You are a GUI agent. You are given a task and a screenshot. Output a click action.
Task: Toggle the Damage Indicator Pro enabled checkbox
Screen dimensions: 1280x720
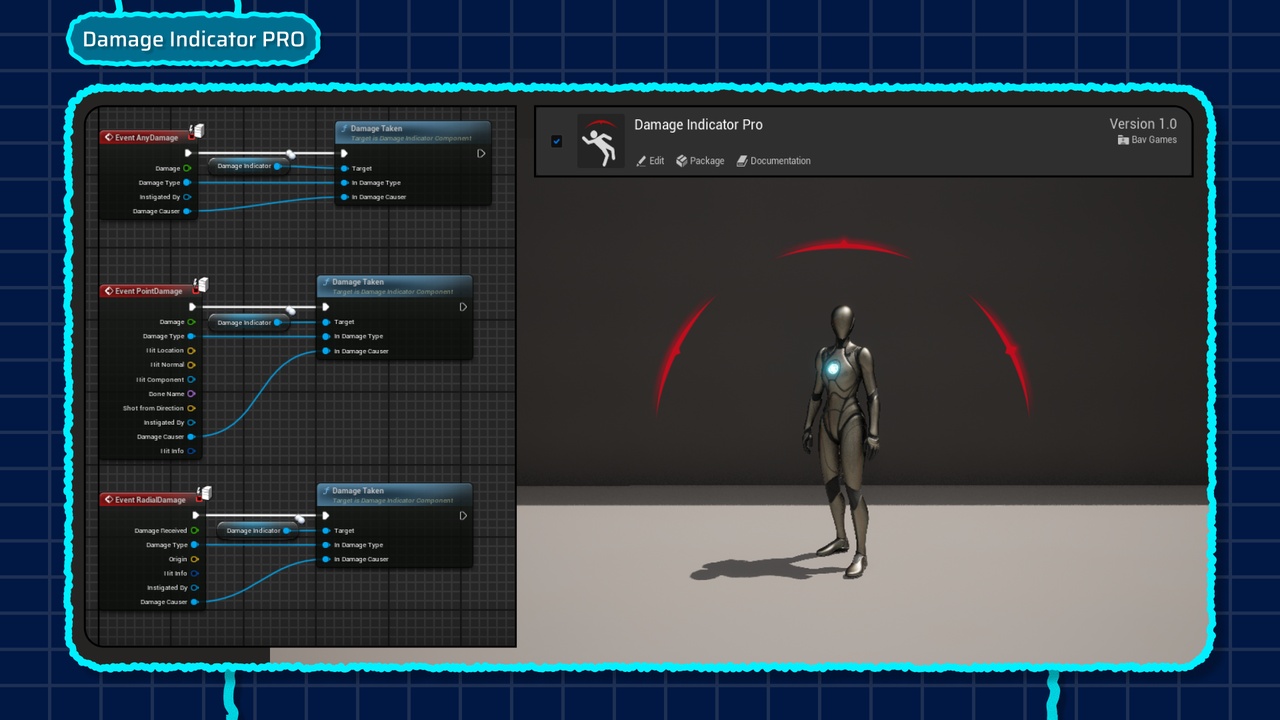(x=557, y=141)
